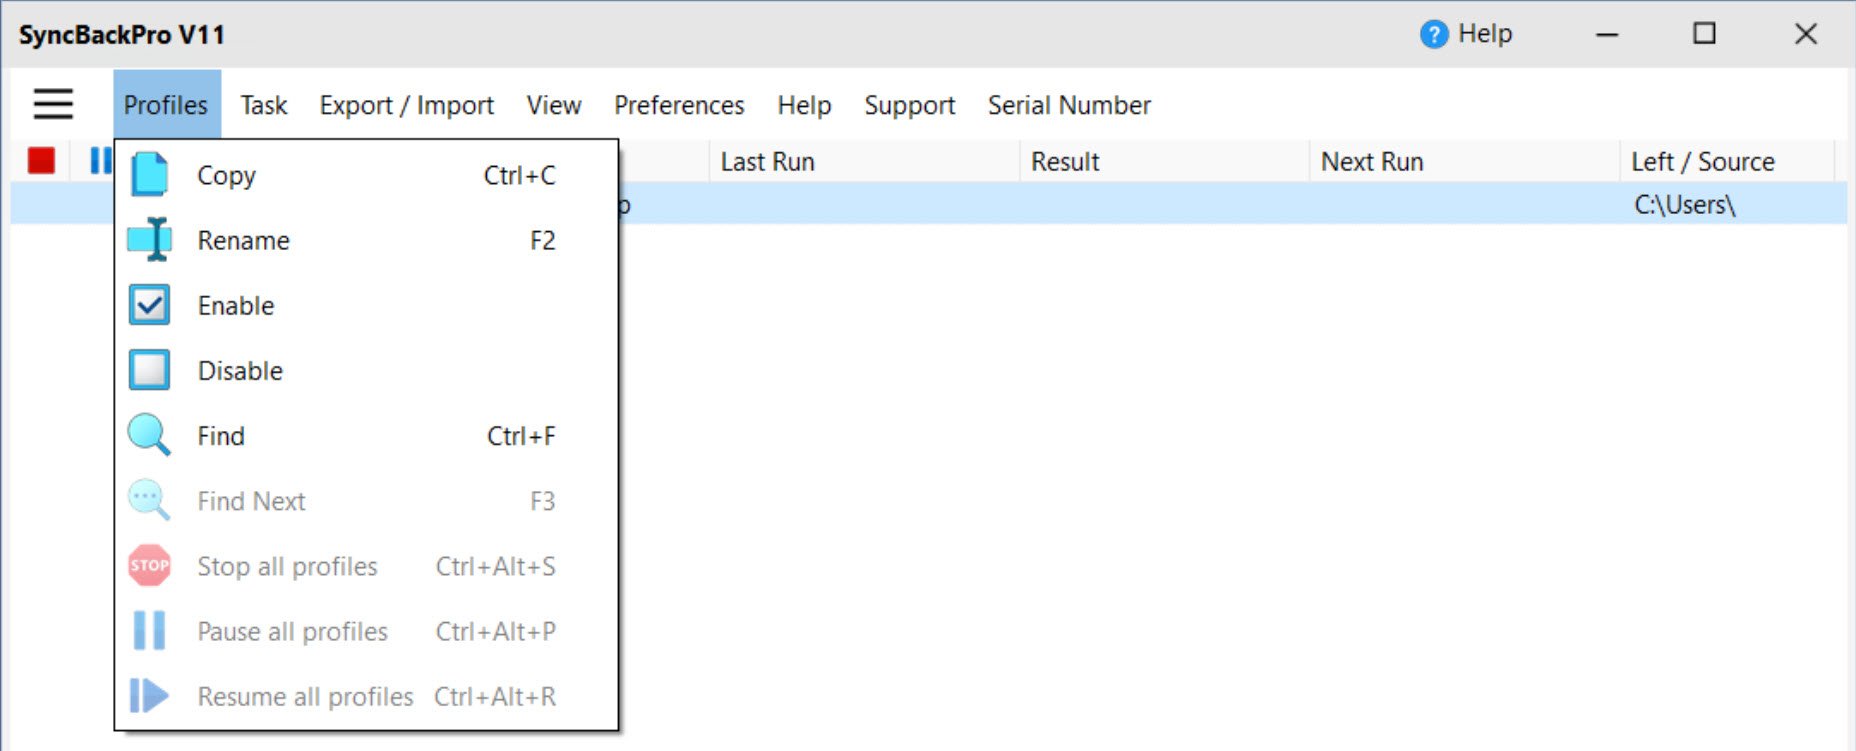Open the Support menu

(x=910, y=105)
